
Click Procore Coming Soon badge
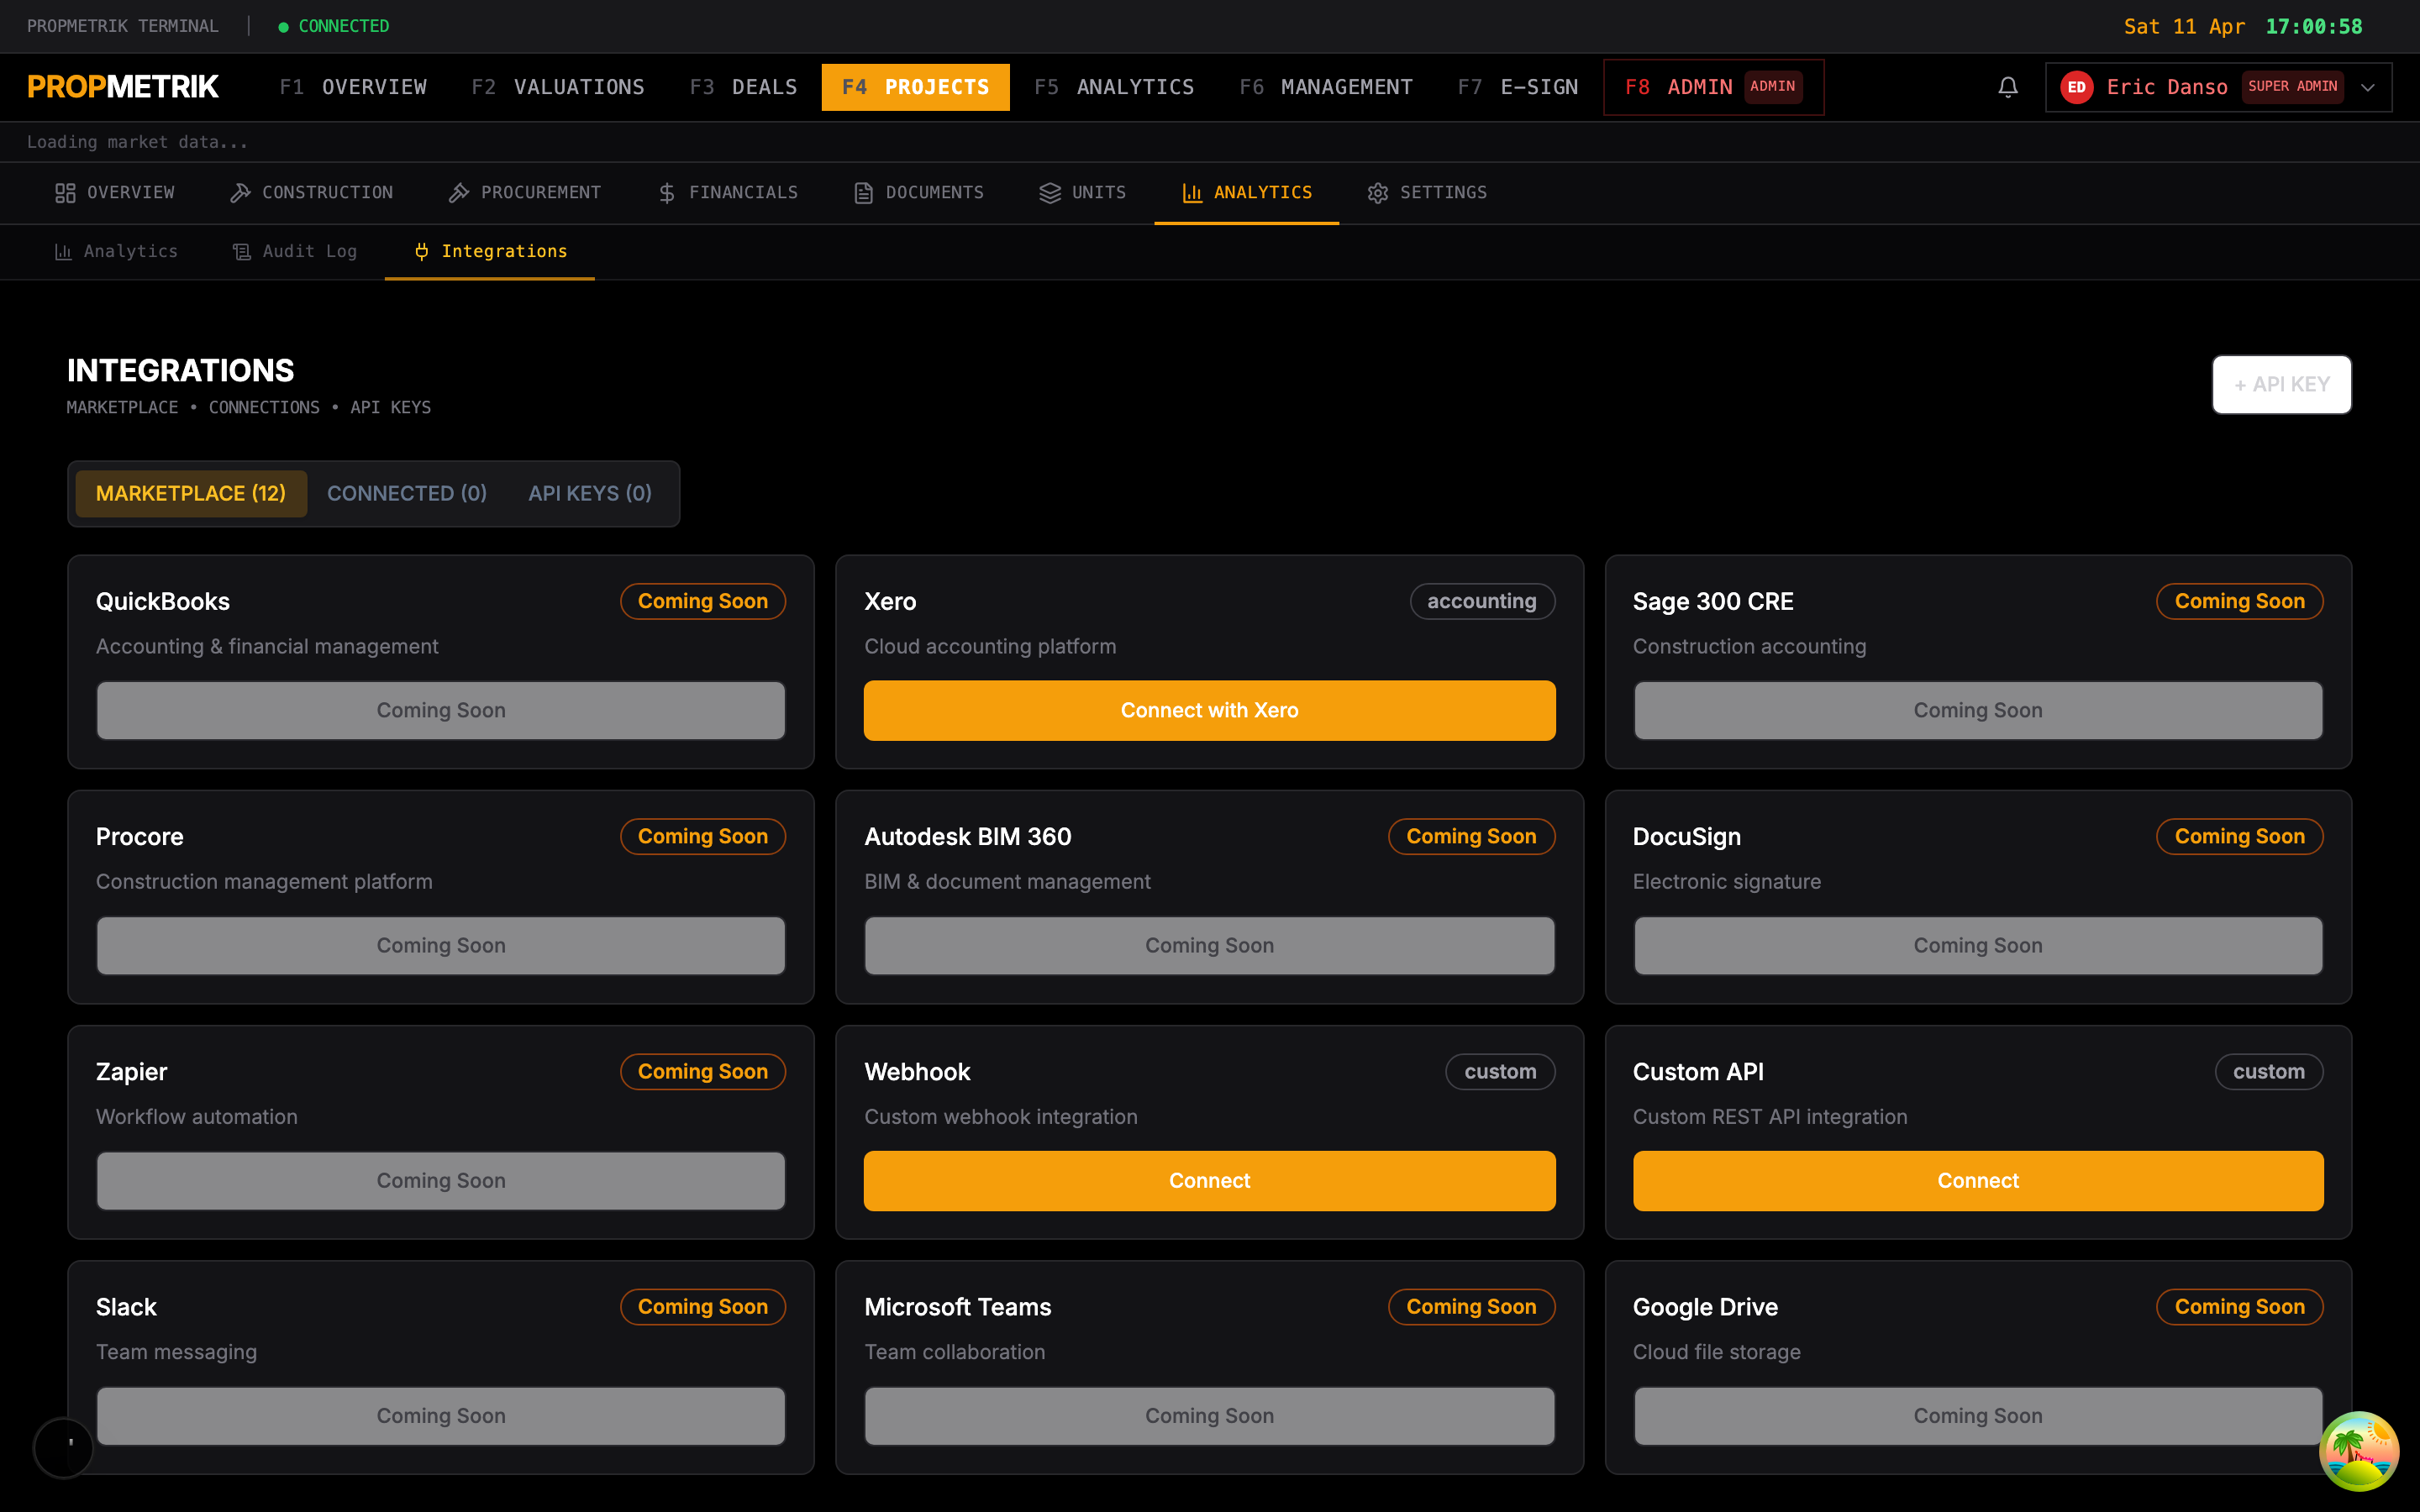(x=703, y=836)
